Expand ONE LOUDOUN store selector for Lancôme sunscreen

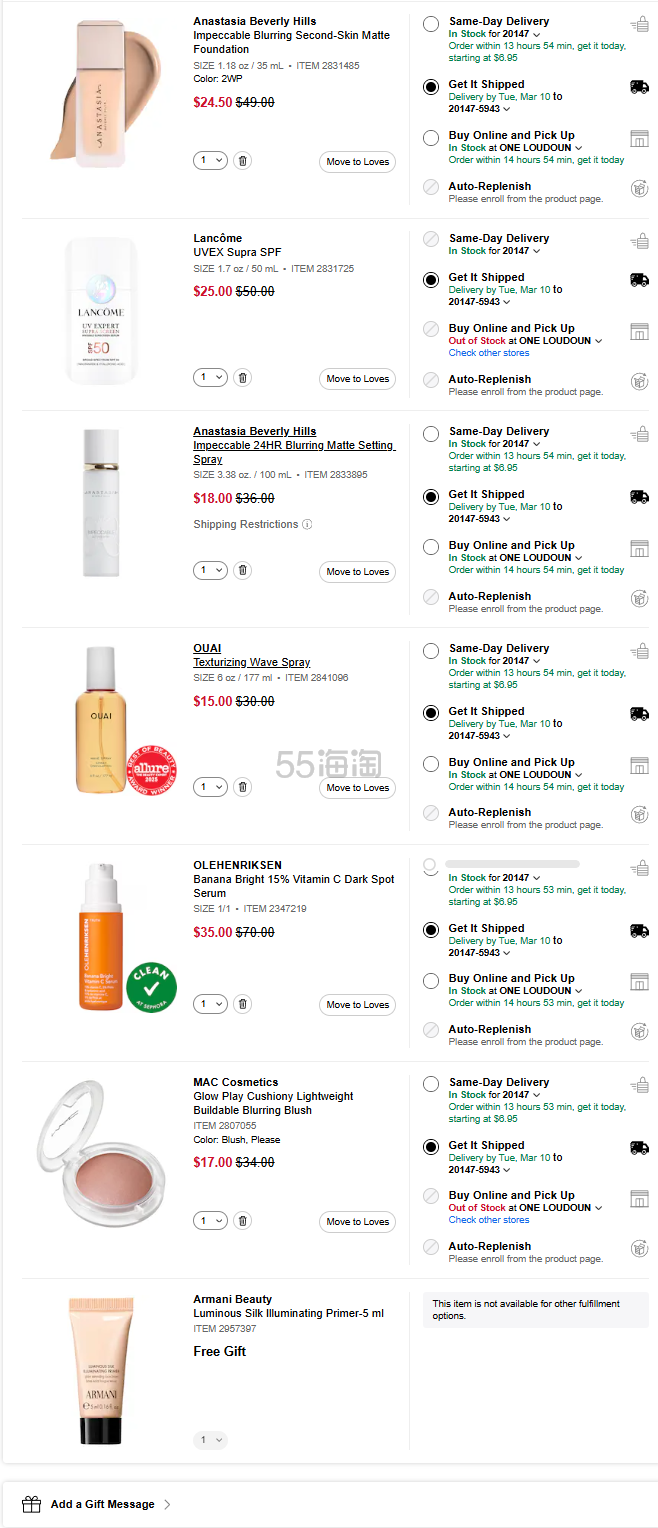pyautogui.click(x=599, y=341)
